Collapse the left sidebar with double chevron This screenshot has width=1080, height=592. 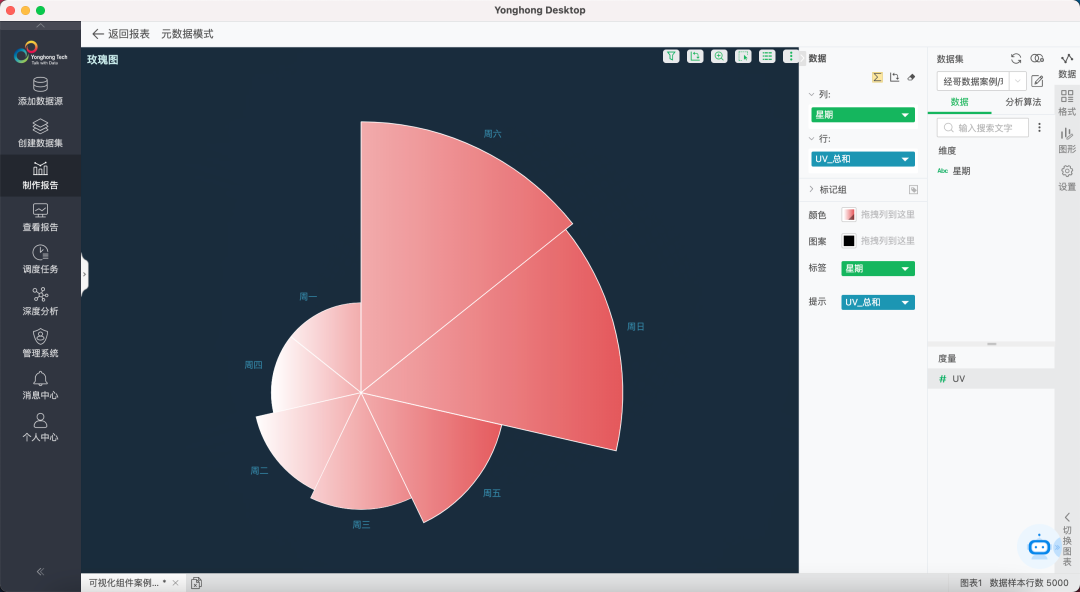point(40,571)
